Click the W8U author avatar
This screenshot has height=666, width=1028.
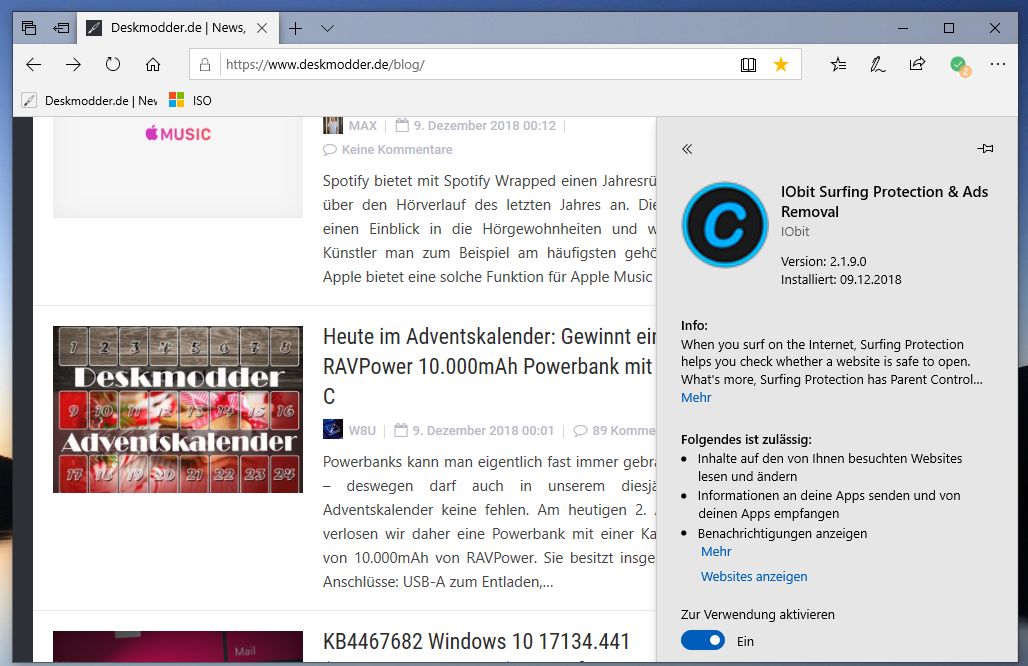(x=333, y=429)
